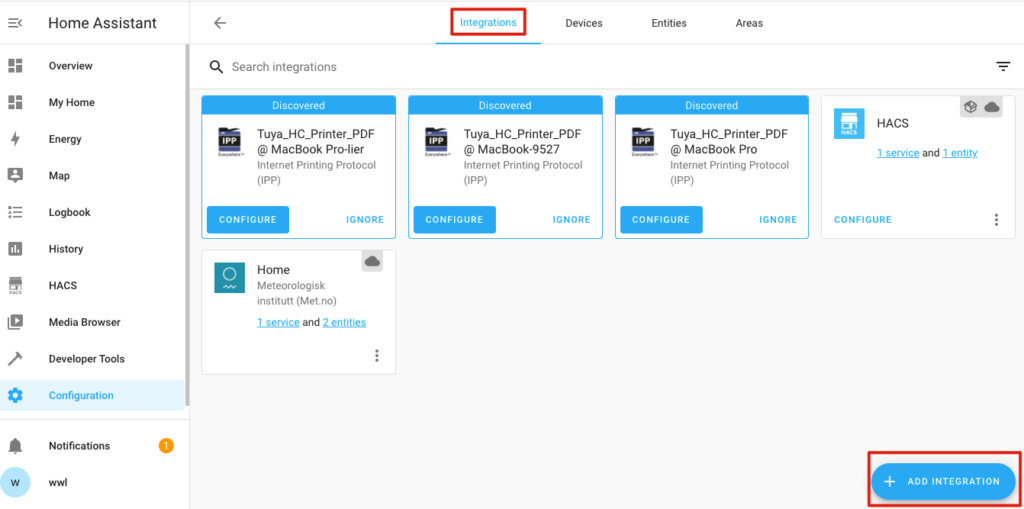Switch to the Devices tab
1024x509 pixels.
point(584,23)
